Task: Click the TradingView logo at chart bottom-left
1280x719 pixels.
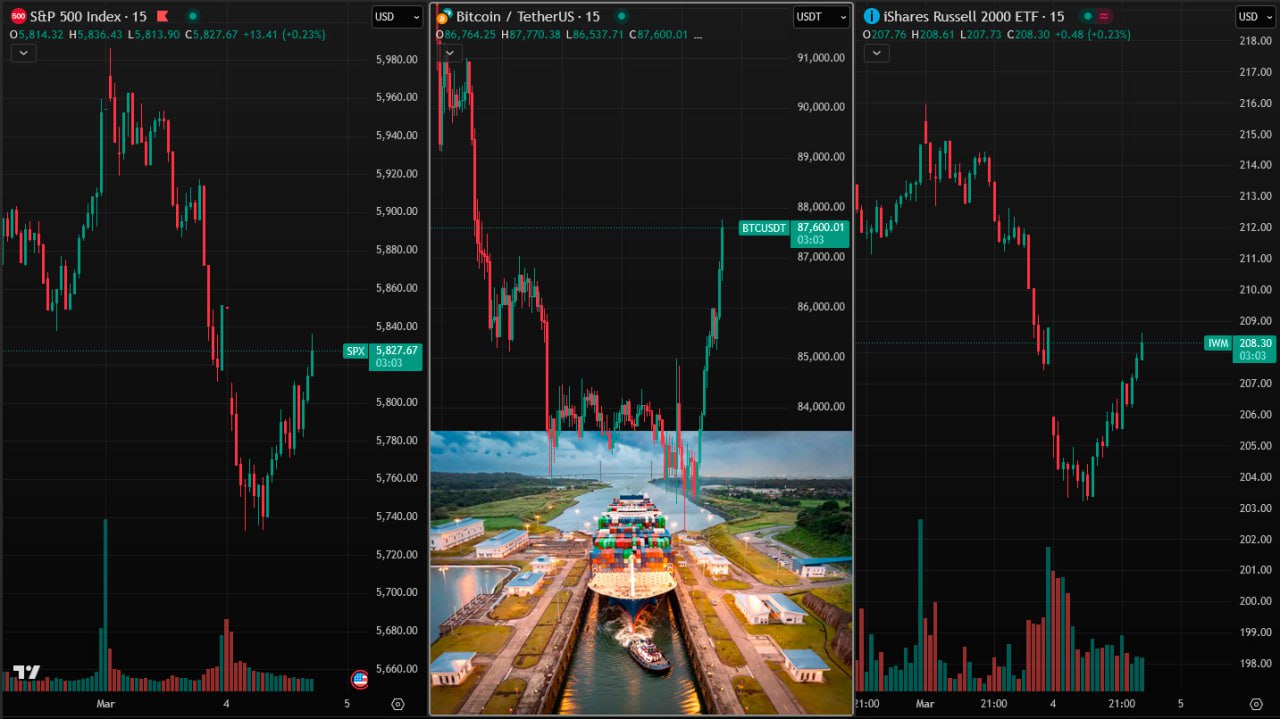Action: point(26,673)
